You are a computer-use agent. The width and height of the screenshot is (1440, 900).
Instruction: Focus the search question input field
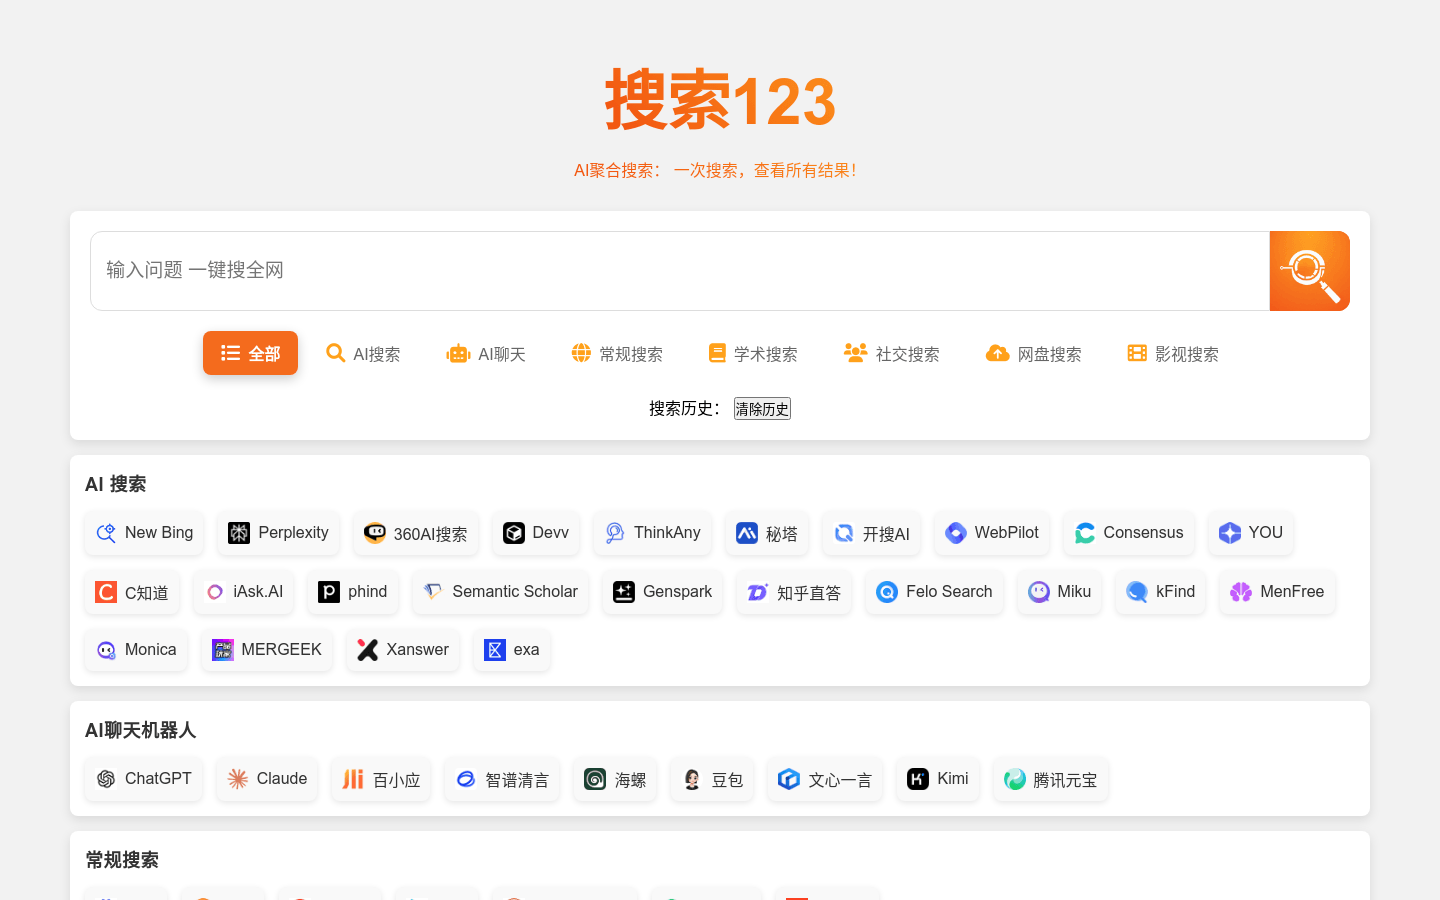(x=680, y=271)
